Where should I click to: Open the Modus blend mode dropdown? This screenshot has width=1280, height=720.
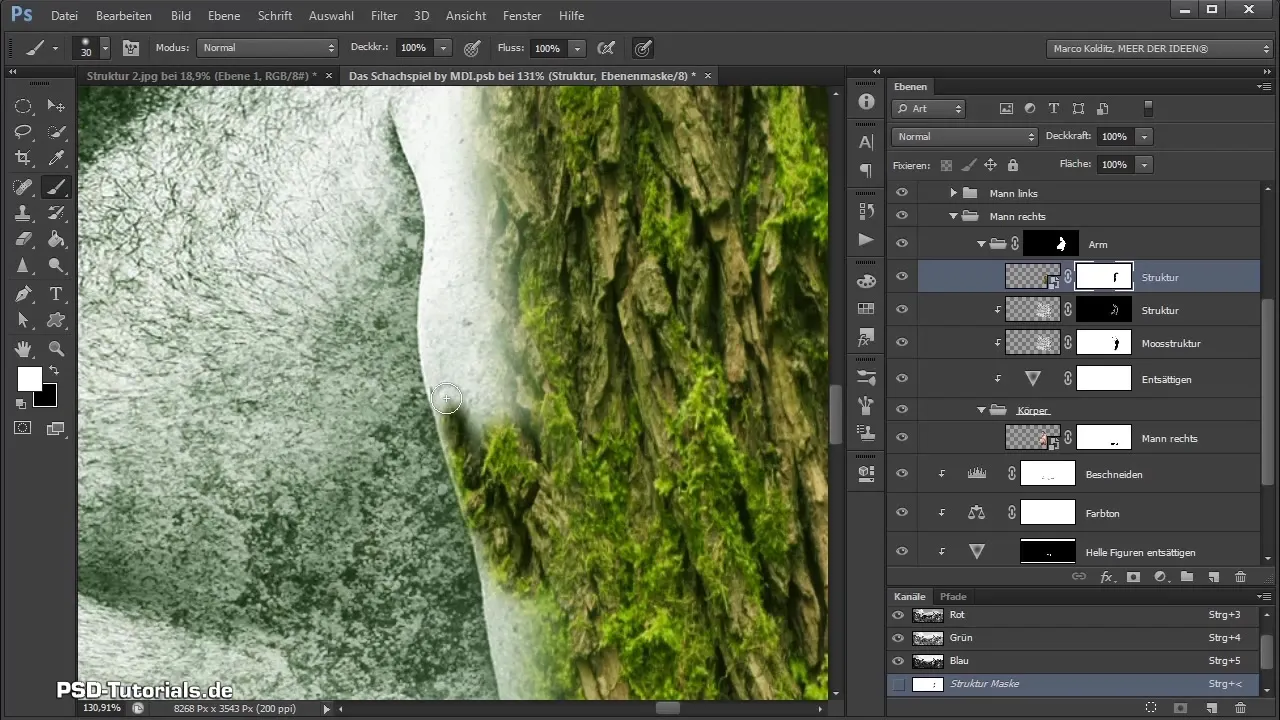tap(268, 48)
